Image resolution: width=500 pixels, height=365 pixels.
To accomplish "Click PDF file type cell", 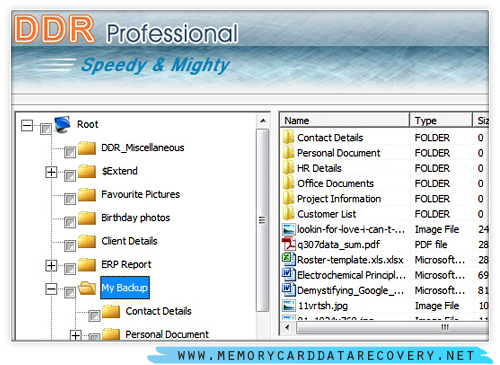I will (x=431, y=245).
